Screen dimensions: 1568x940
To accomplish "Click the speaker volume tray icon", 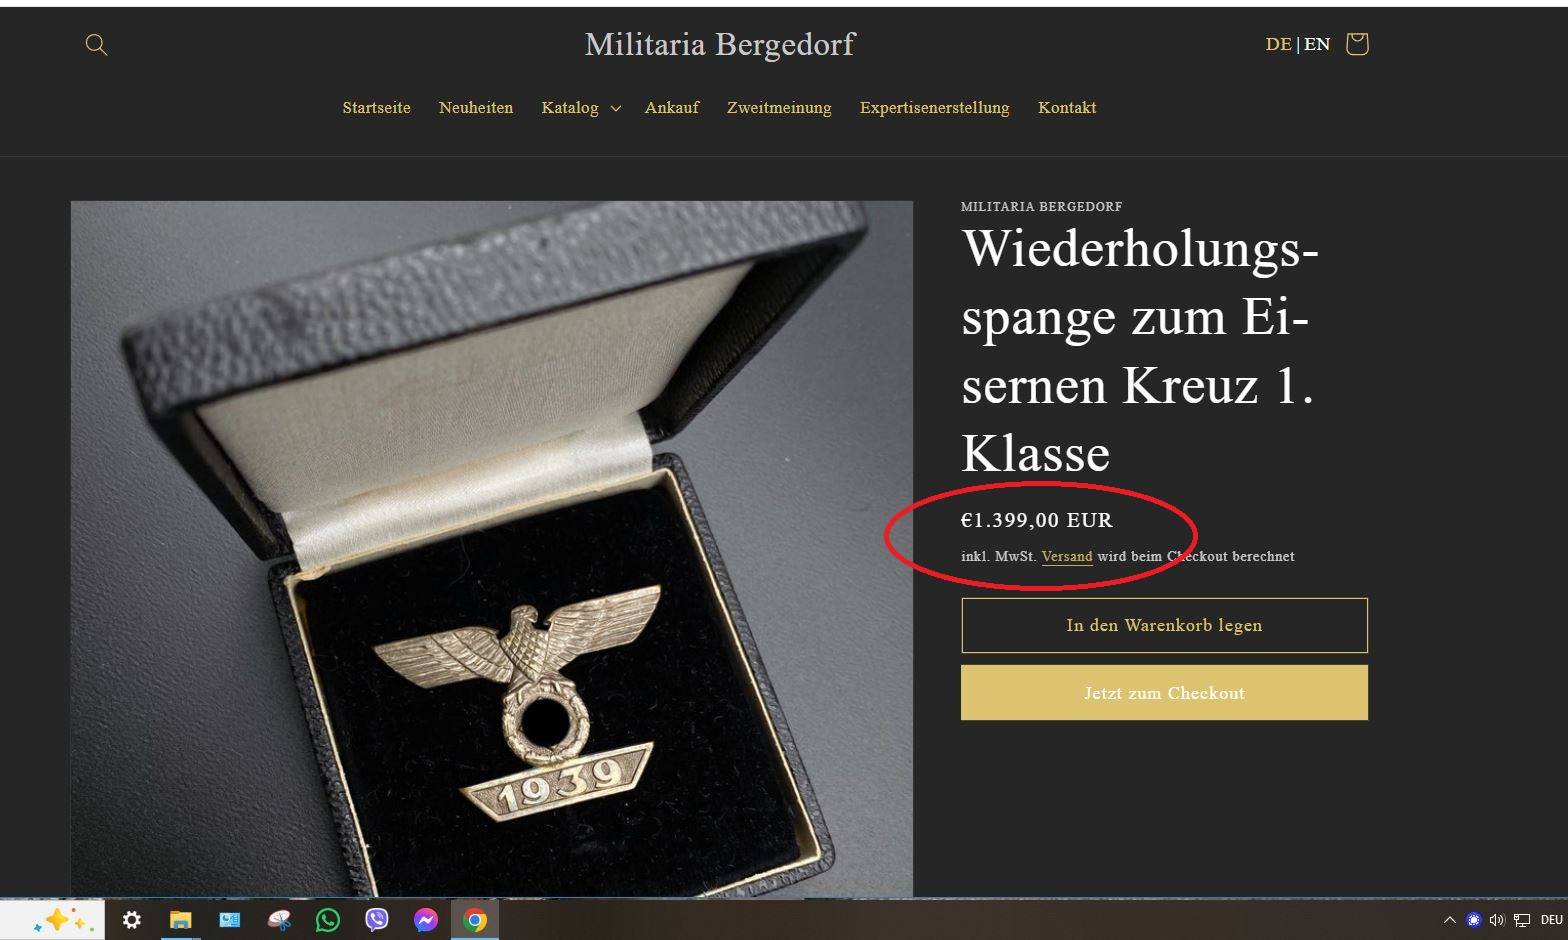I will (x=1497, y=920).
